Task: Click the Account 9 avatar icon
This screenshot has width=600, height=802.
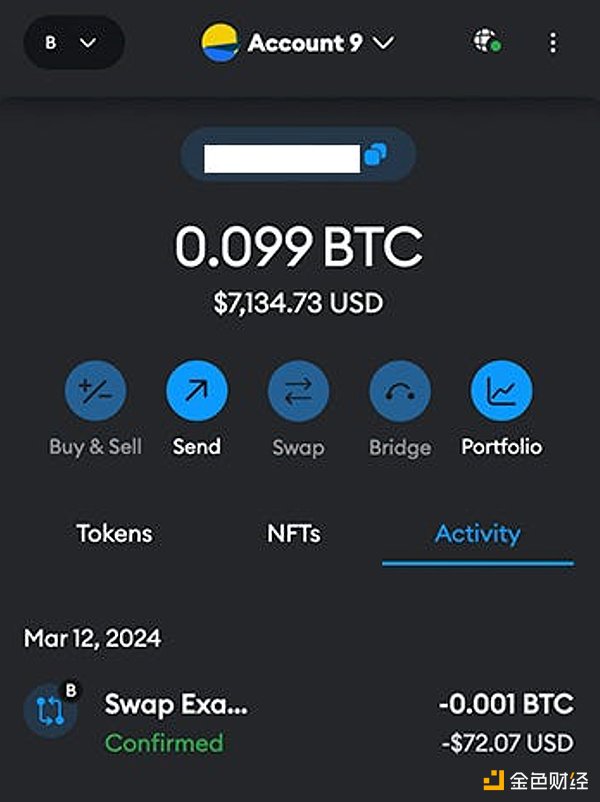Action: point(220,43)
